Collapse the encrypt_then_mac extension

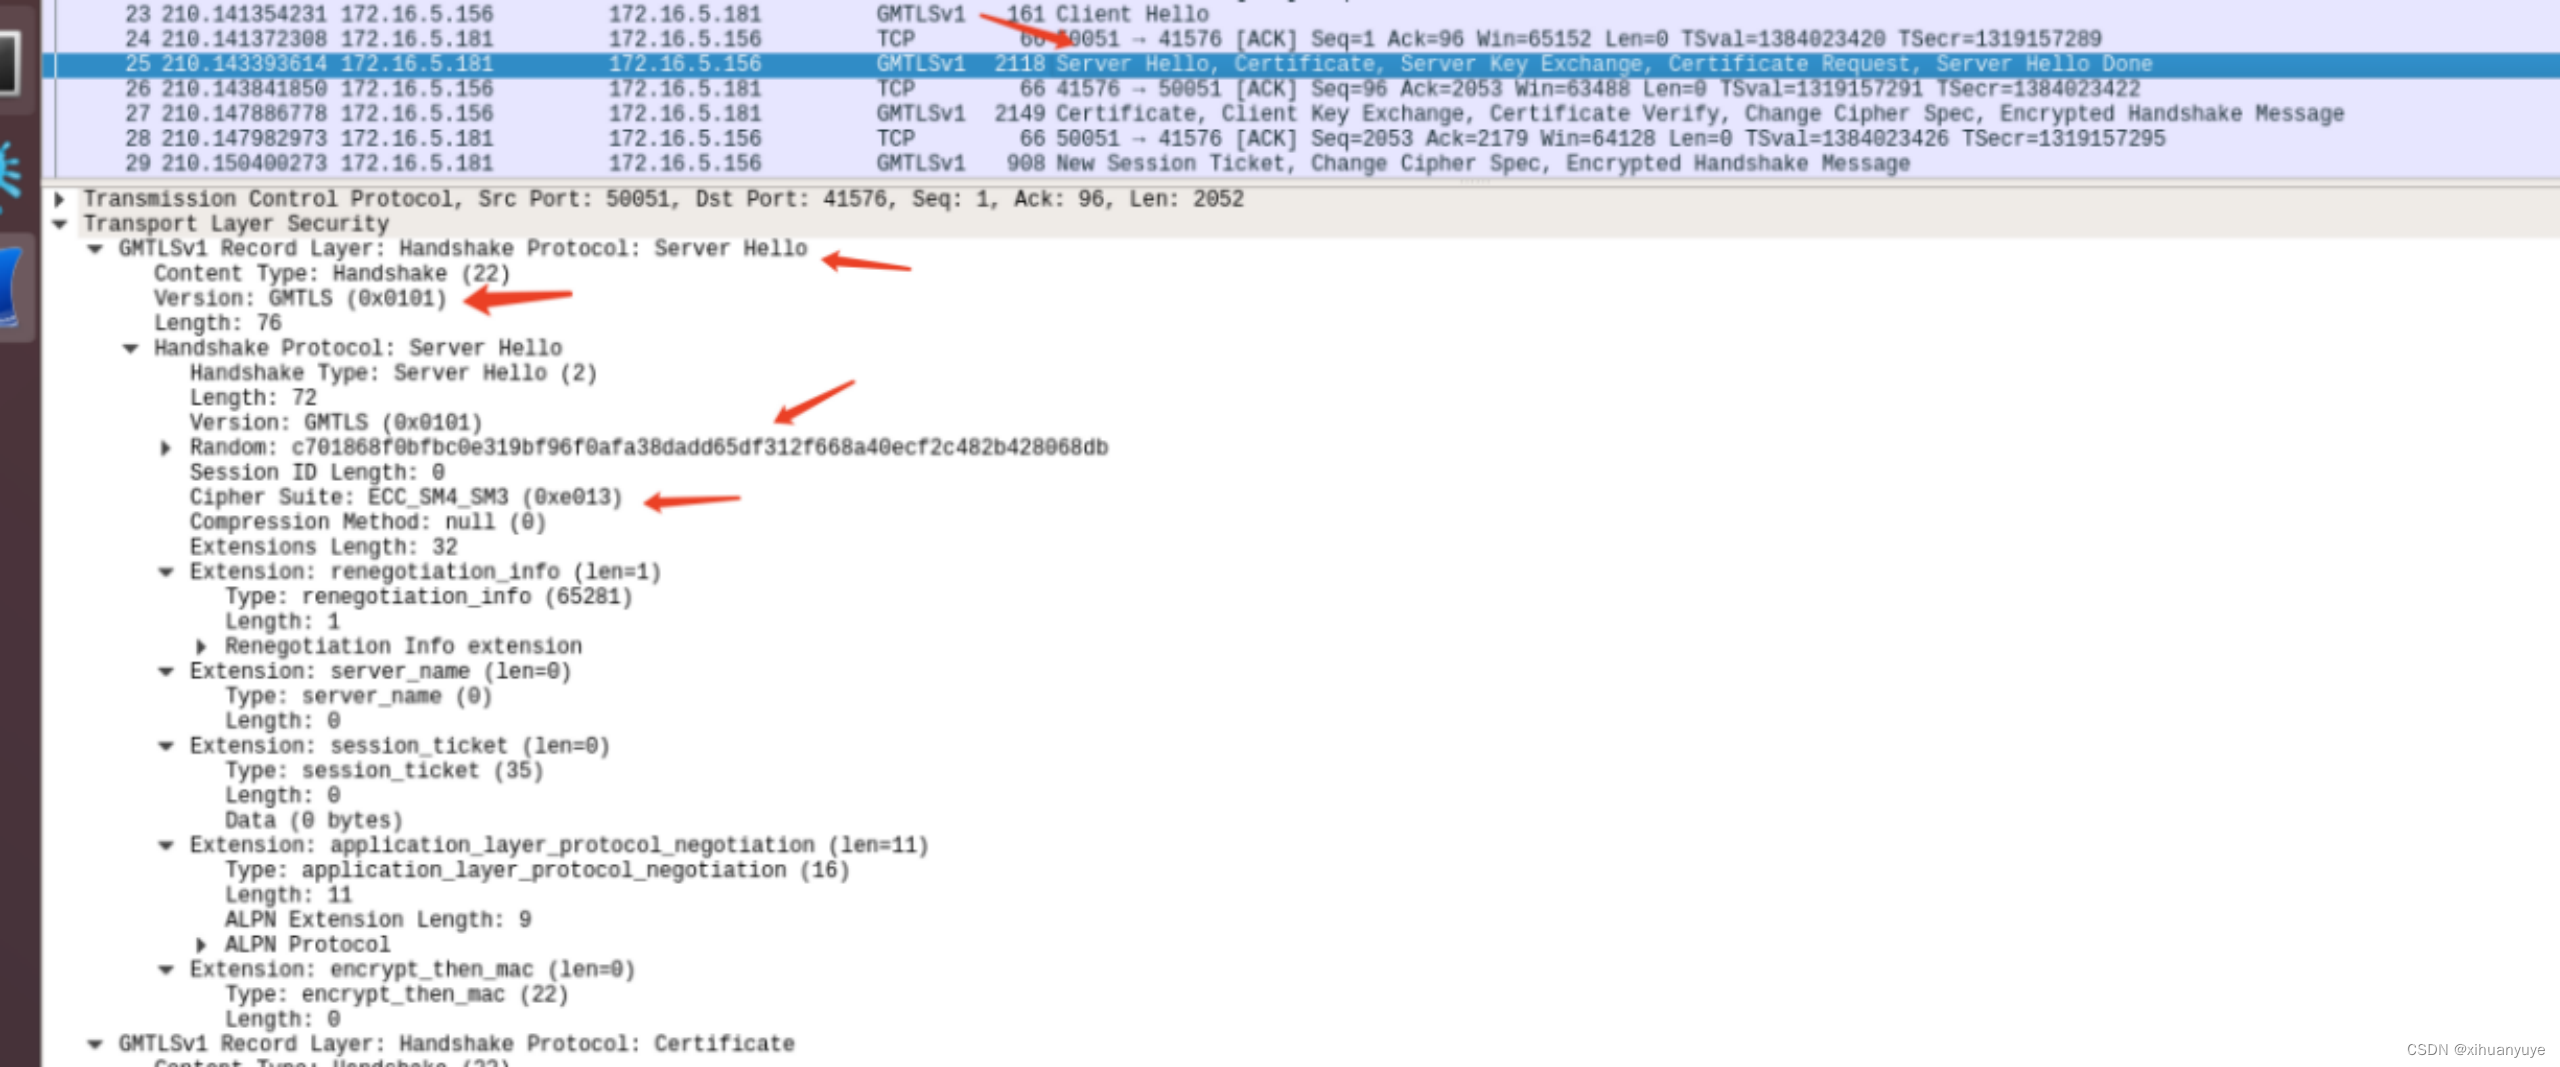(x=166, y=970)
